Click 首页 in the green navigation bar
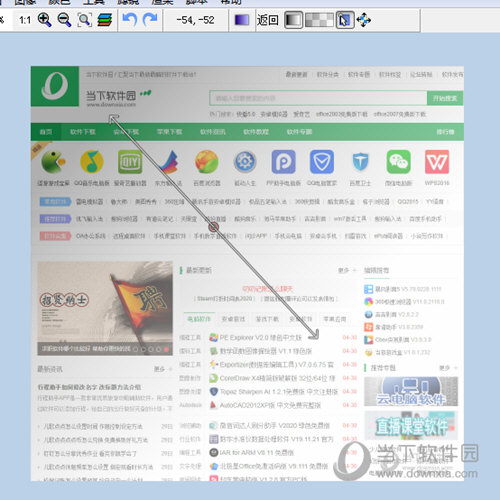The image size is (500, 500). click(46, 132)
